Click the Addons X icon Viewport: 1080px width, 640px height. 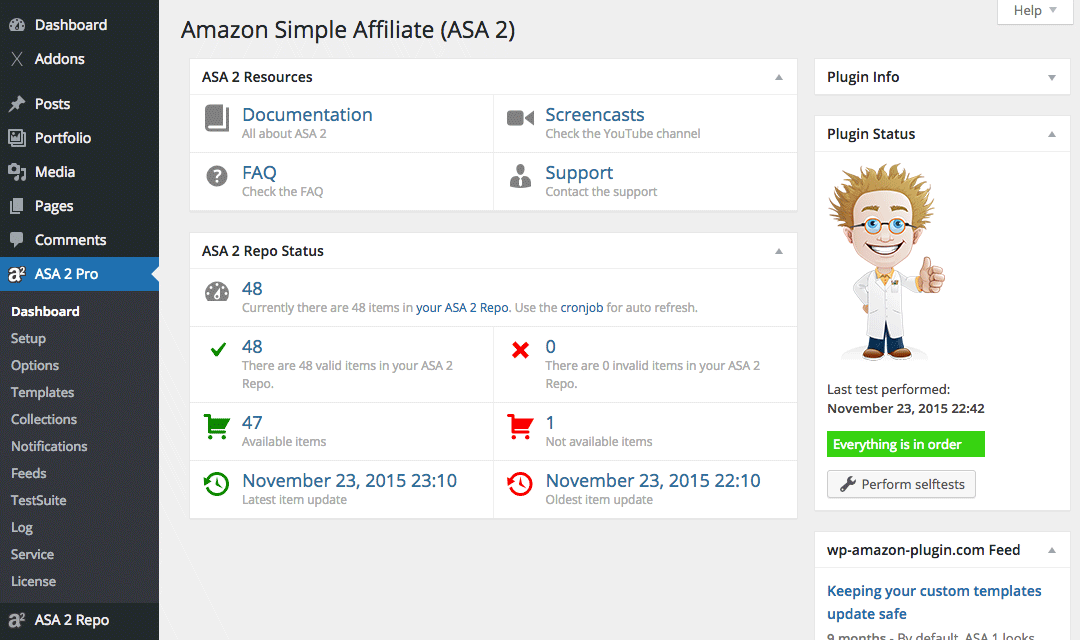coord(17,59)
